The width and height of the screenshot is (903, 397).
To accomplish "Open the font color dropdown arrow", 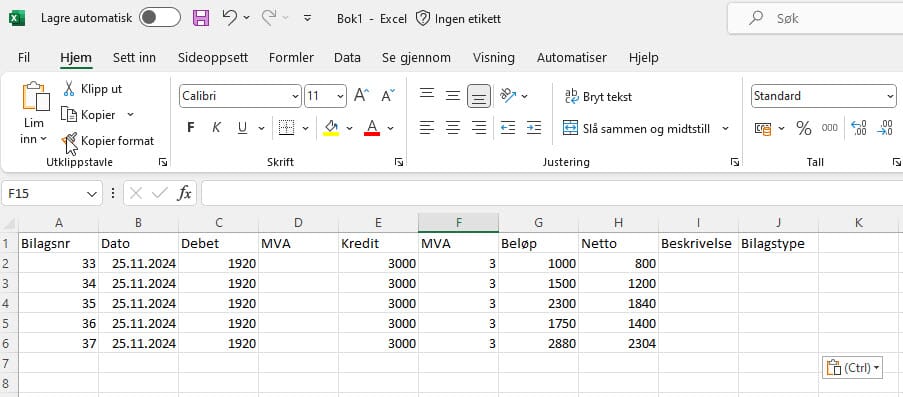I will [390, 128].
